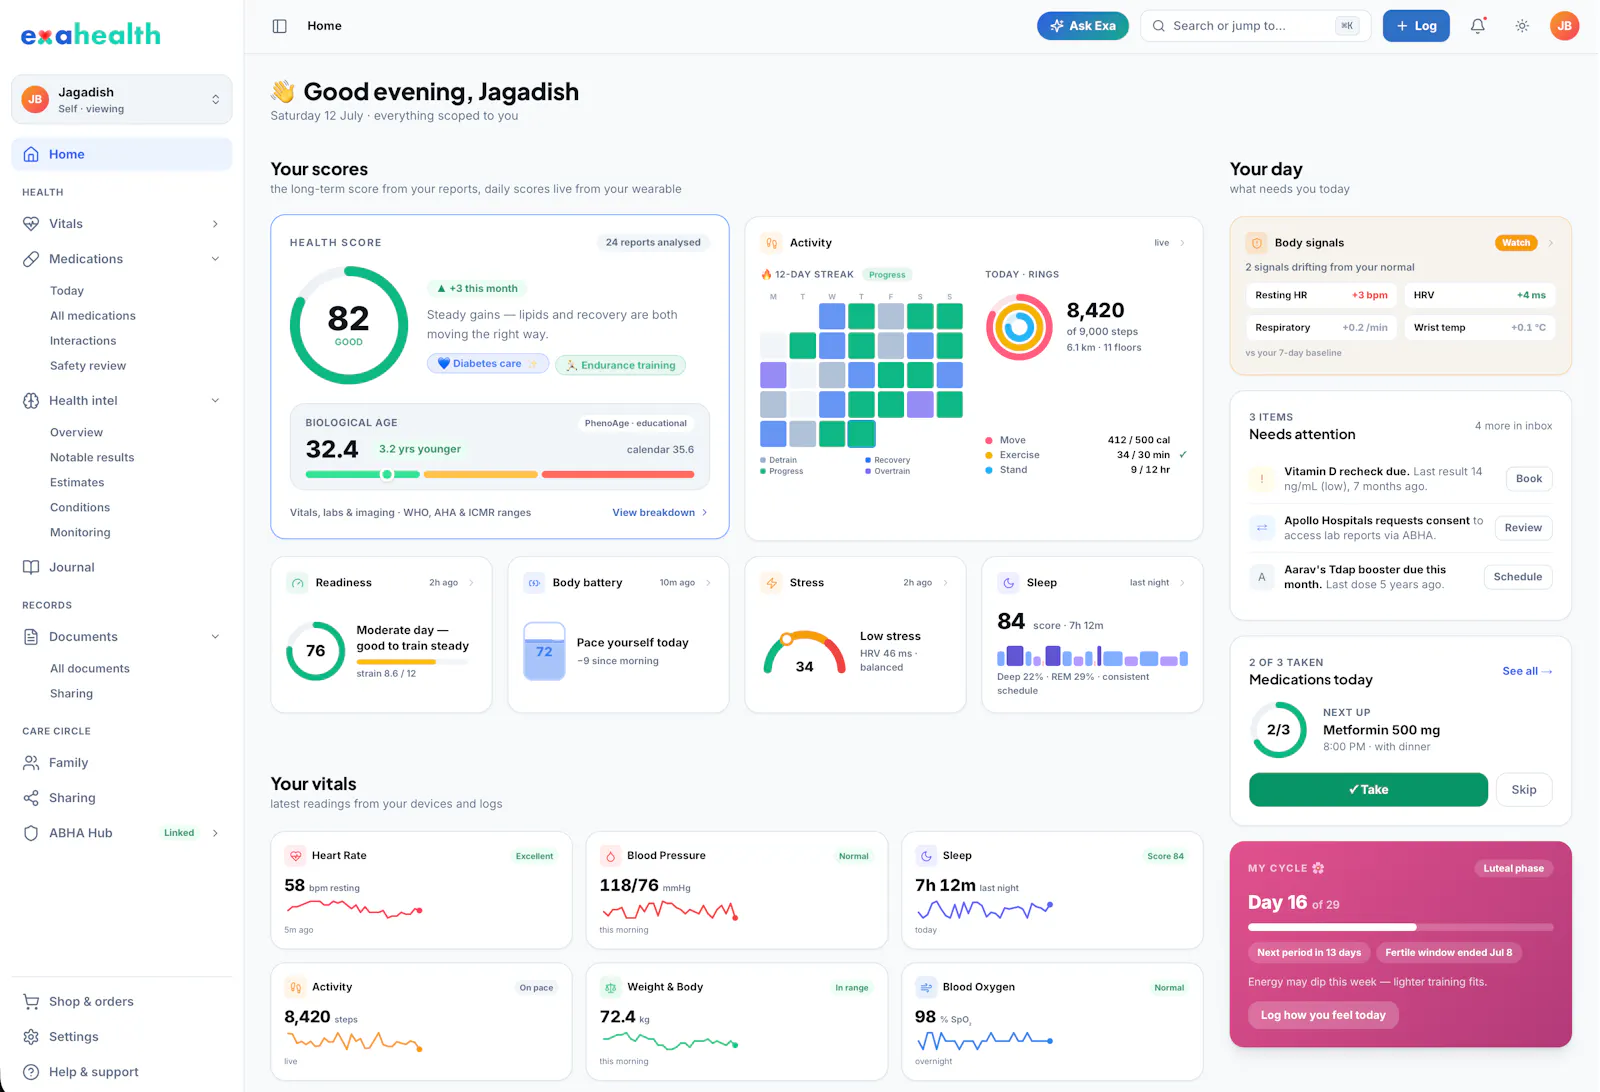Collapse the Health intel section chevron
Screen dimensions: 1600x1092
[215, 401]
